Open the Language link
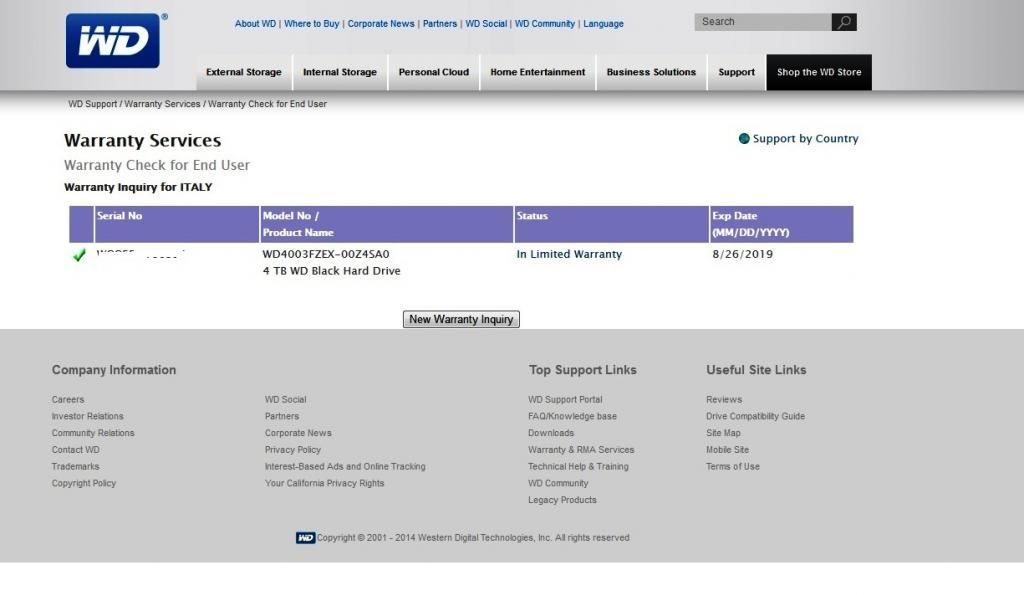The height and width of the screenshot is (595, 1024). (x=603, y=24)
